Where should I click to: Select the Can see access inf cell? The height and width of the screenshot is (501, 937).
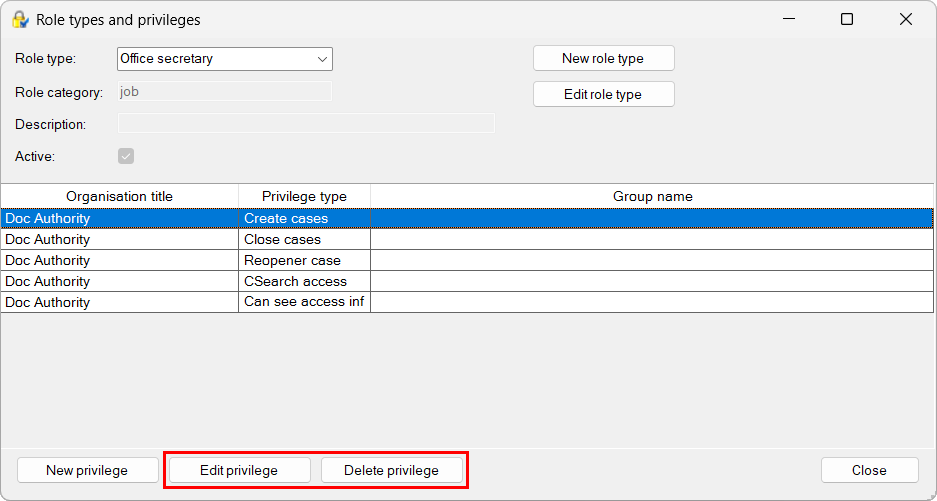click(304, 302)
